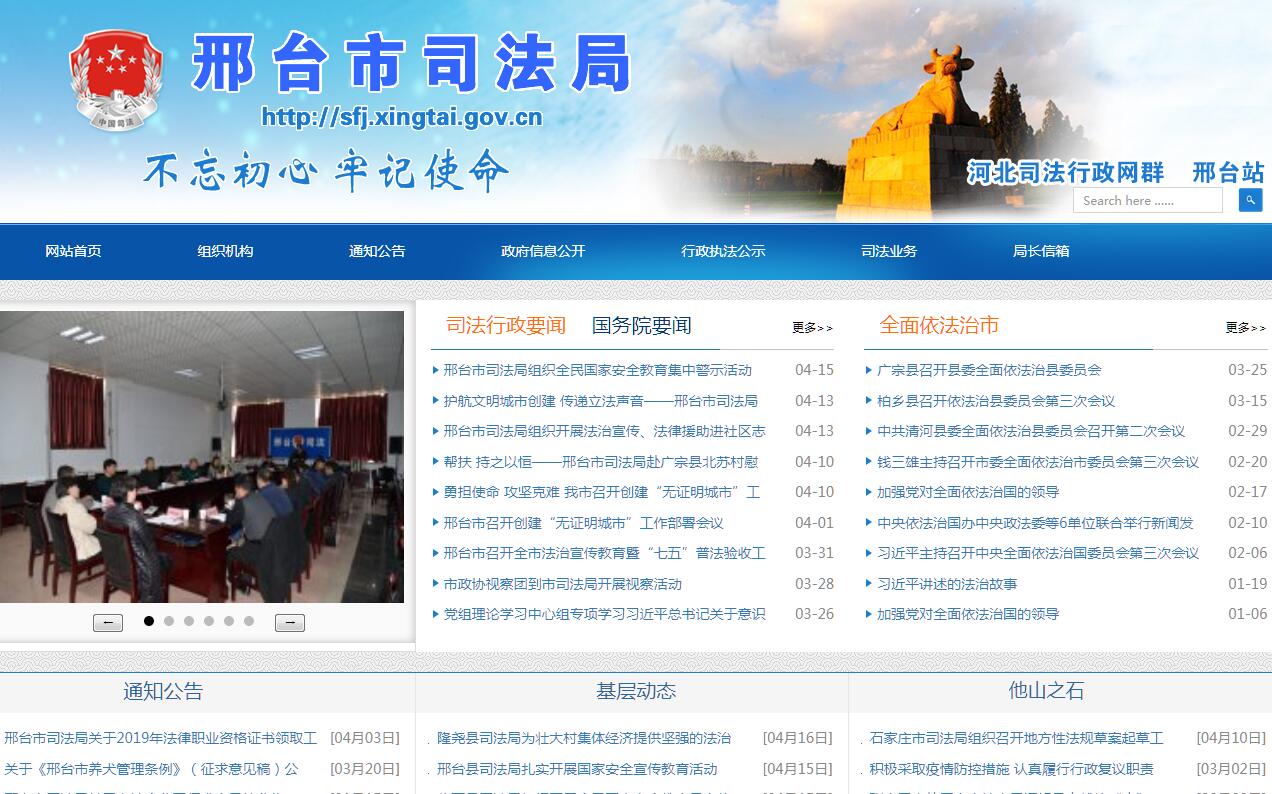Image resolution: width=1272 pixels, height=794 pixels.
Task: Open the 网站首页 navigation item
Action: tap(73, 251)
